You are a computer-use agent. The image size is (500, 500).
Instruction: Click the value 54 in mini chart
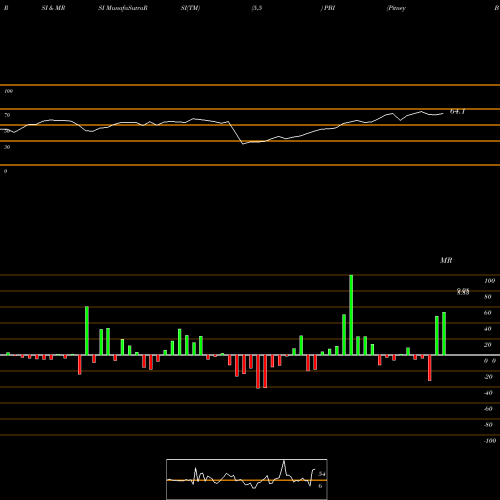[x=322, y=474]
